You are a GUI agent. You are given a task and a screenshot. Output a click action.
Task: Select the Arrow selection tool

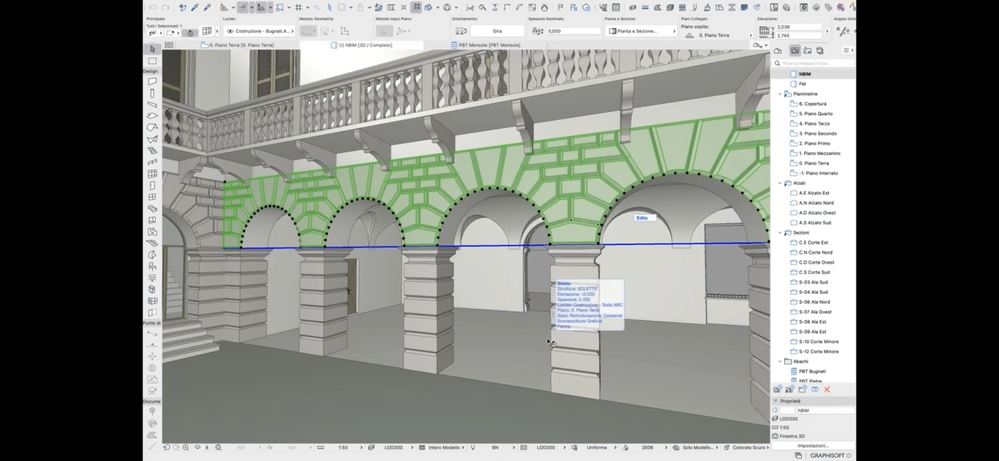point(152,48)
